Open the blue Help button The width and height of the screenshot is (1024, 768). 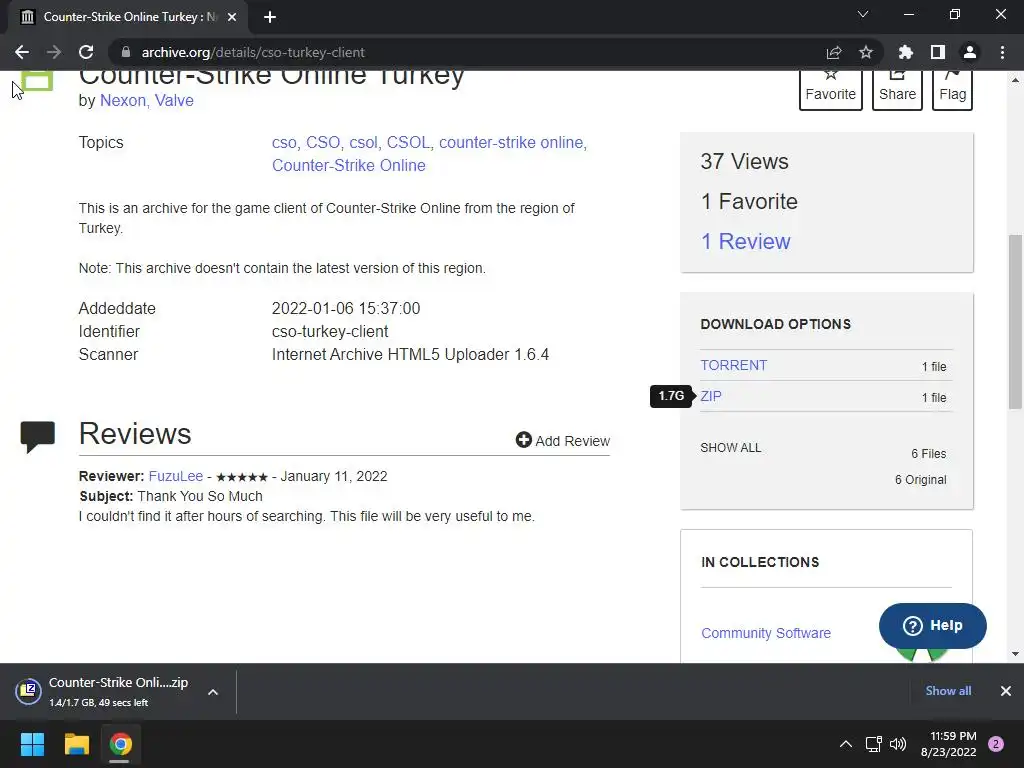tap(933, 626)
